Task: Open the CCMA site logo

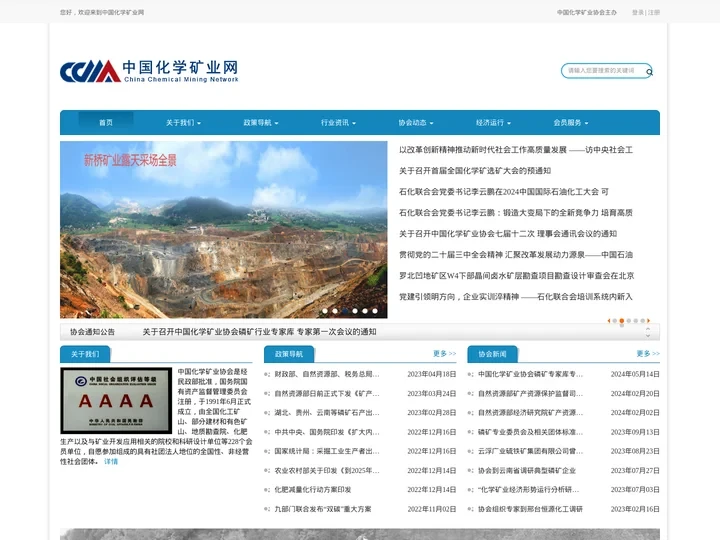Action: click(149, 71)
